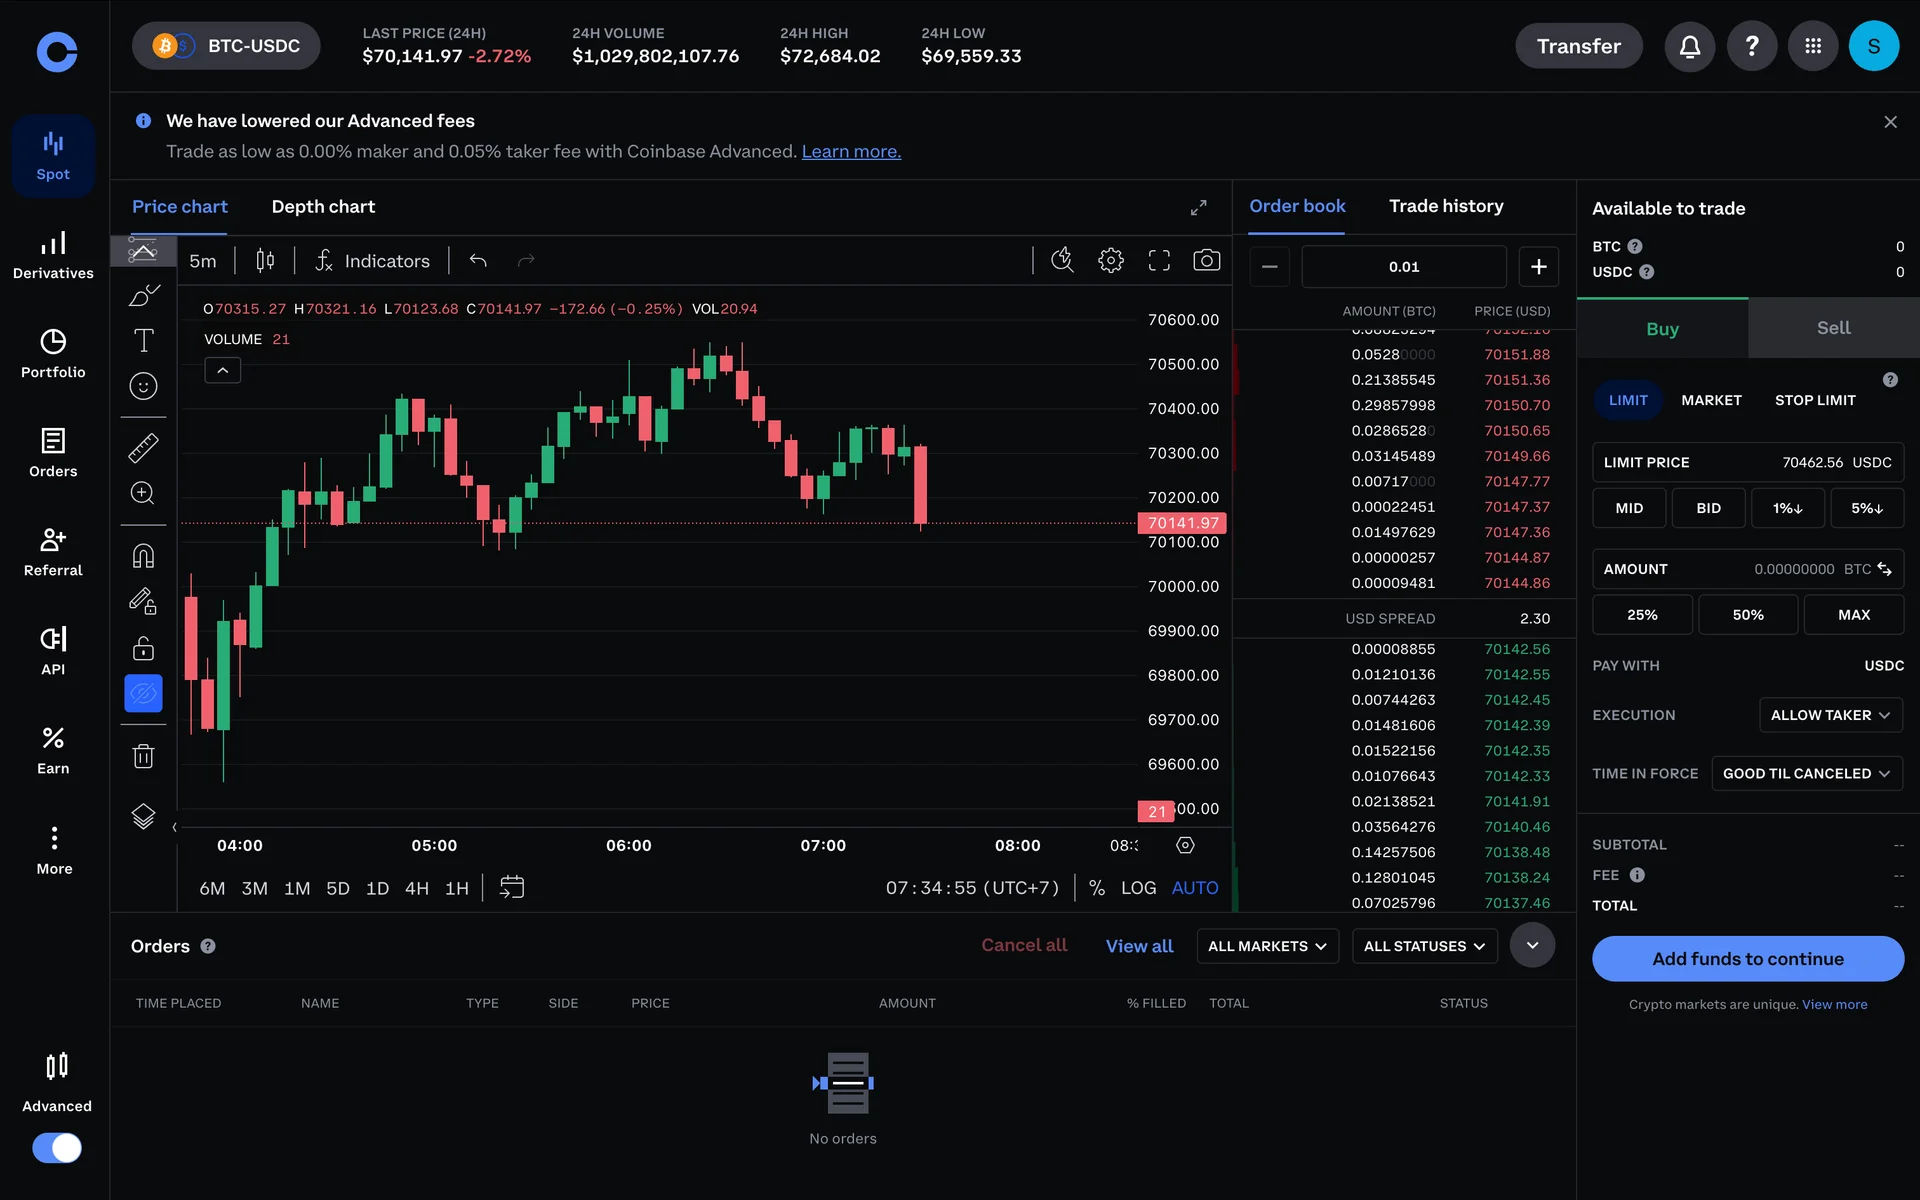Toggle the Advanced mode switch
Screen dimensions: 1920x1200
57,1147
